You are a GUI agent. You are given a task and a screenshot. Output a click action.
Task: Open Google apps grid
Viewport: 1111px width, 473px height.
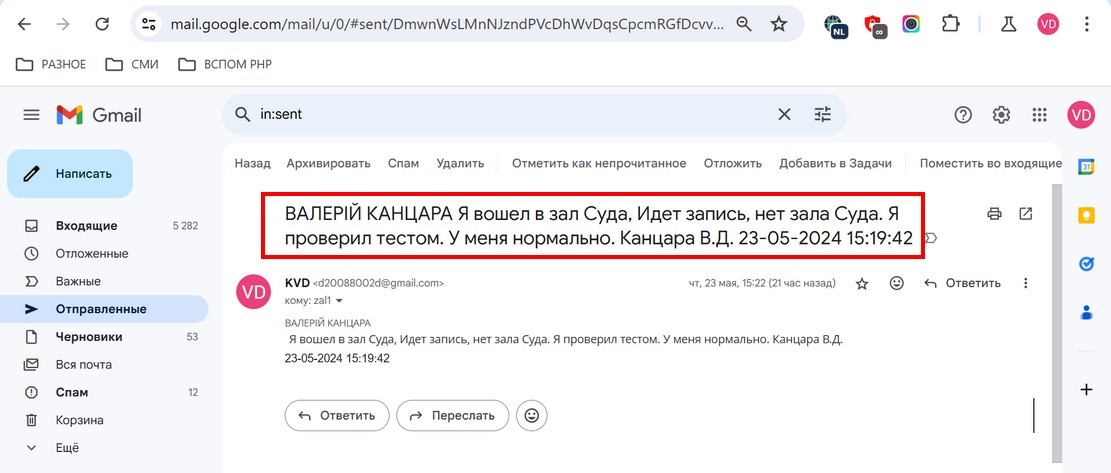coord(1039,115)
